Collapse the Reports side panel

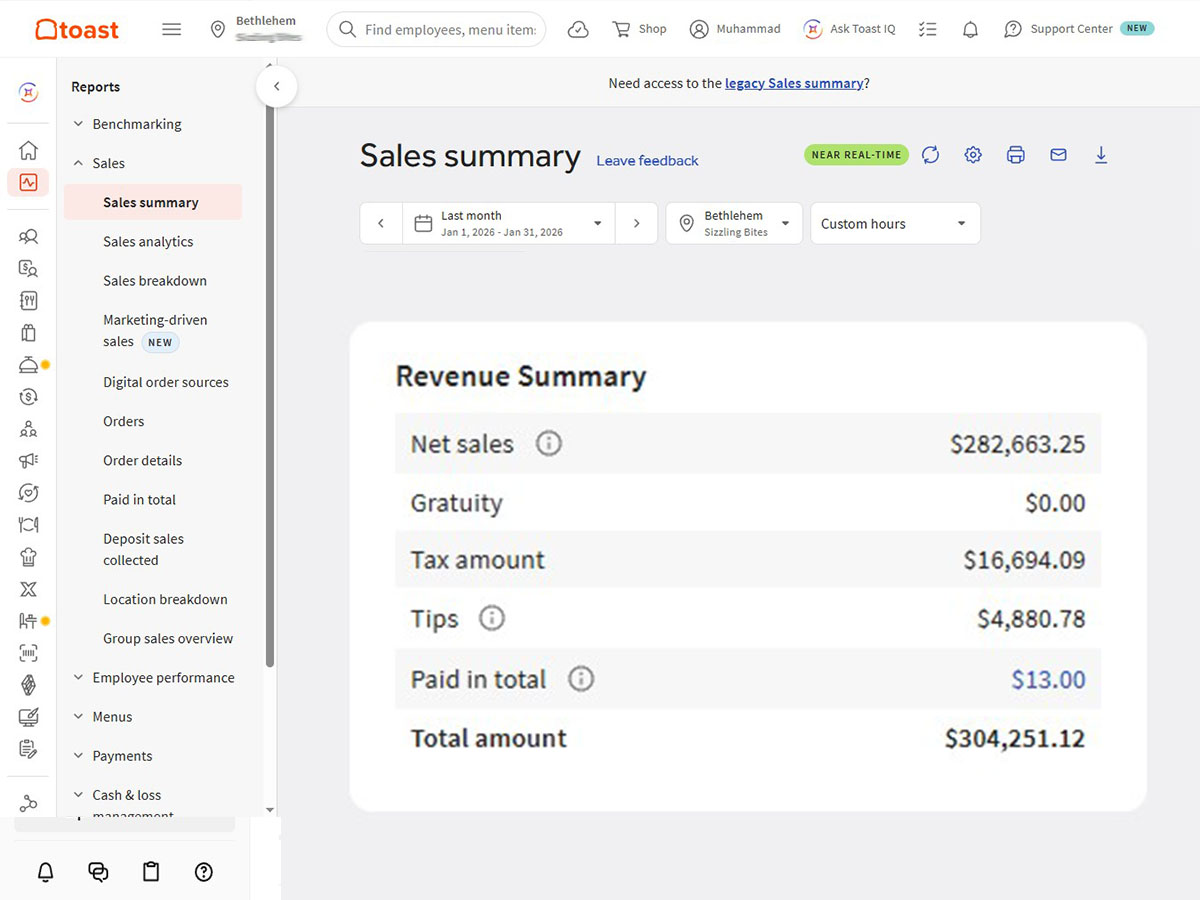pyautogui.click(x=277, y=87)
